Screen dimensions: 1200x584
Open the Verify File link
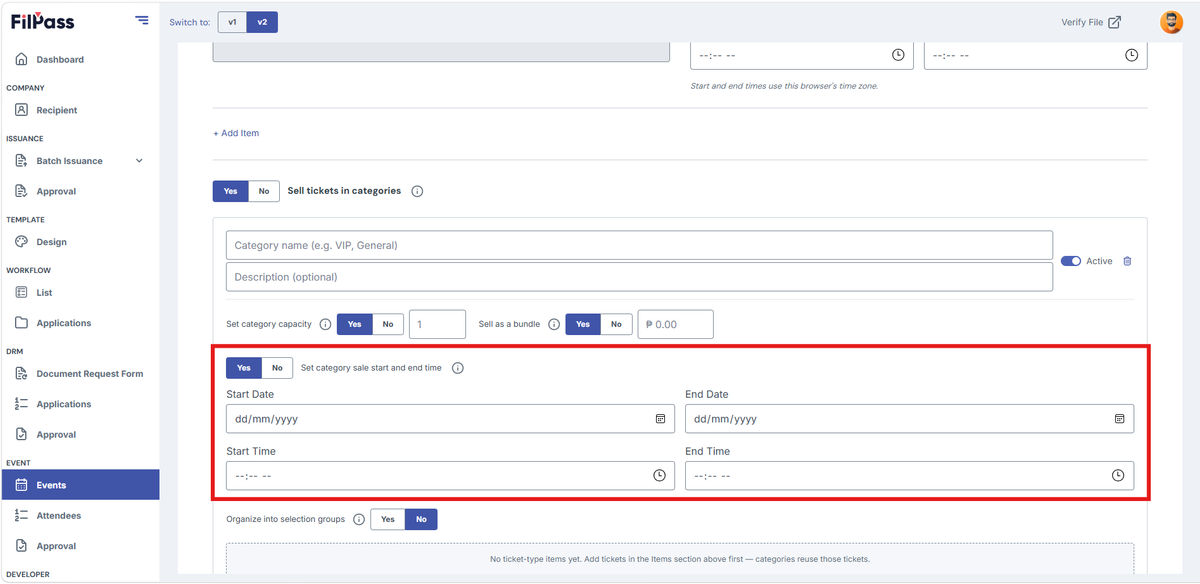1091,22
